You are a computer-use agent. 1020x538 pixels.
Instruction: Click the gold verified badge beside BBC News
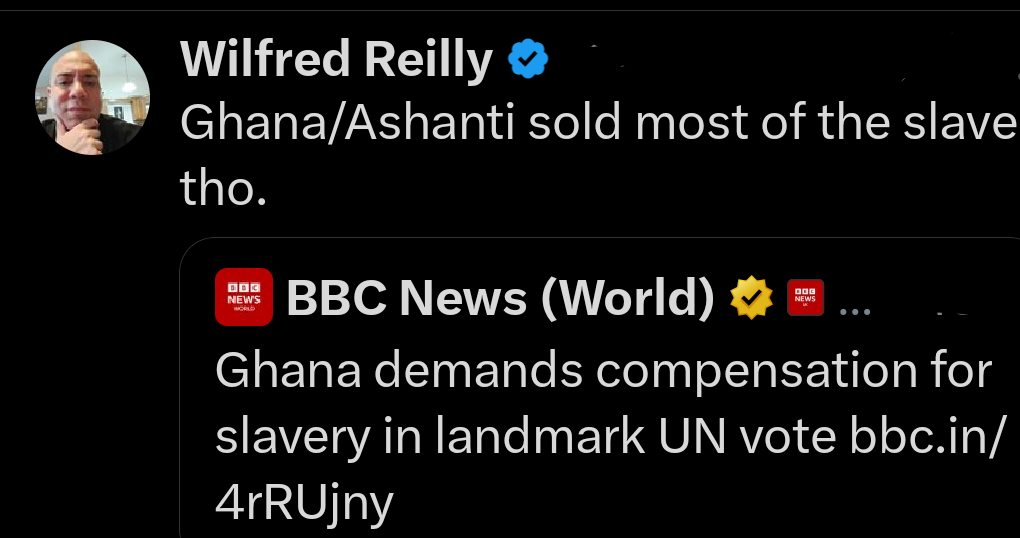(752, 297)
